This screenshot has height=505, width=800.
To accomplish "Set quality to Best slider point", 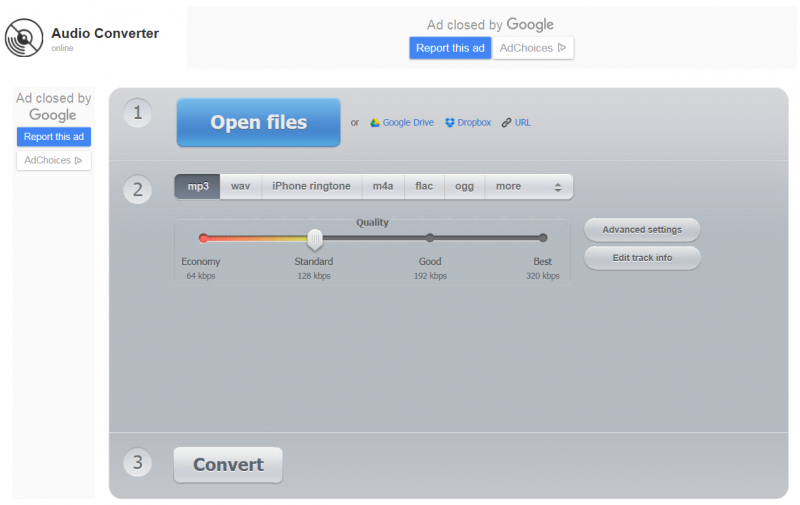I will pos(543,238).
